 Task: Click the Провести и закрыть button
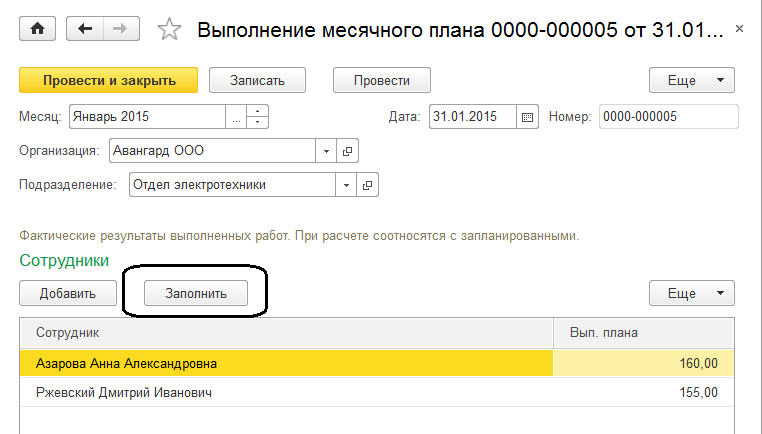pos(109,80)
